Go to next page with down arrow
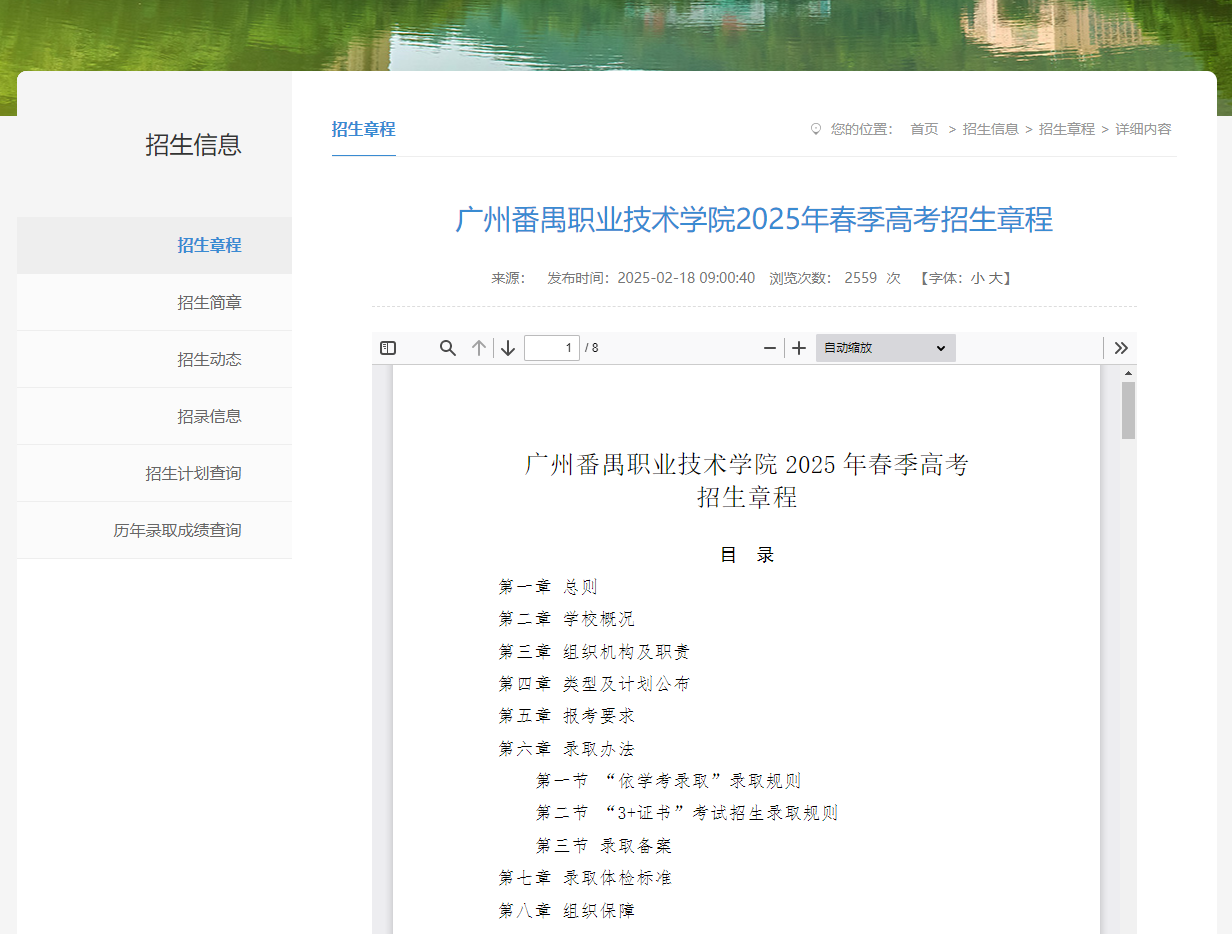This screenshot has width=1232, height=934. point(507,347)
